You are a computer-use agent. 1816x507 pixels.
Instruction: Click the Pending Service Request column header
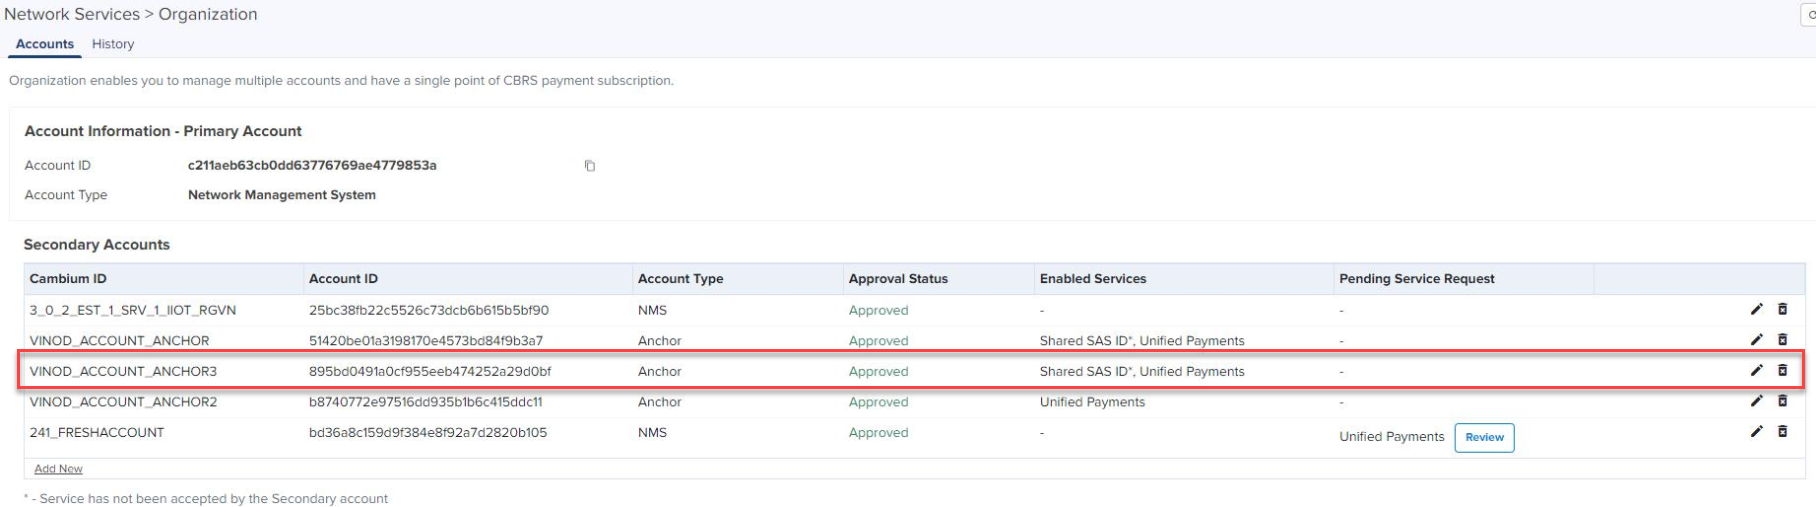click(1417, 279)
